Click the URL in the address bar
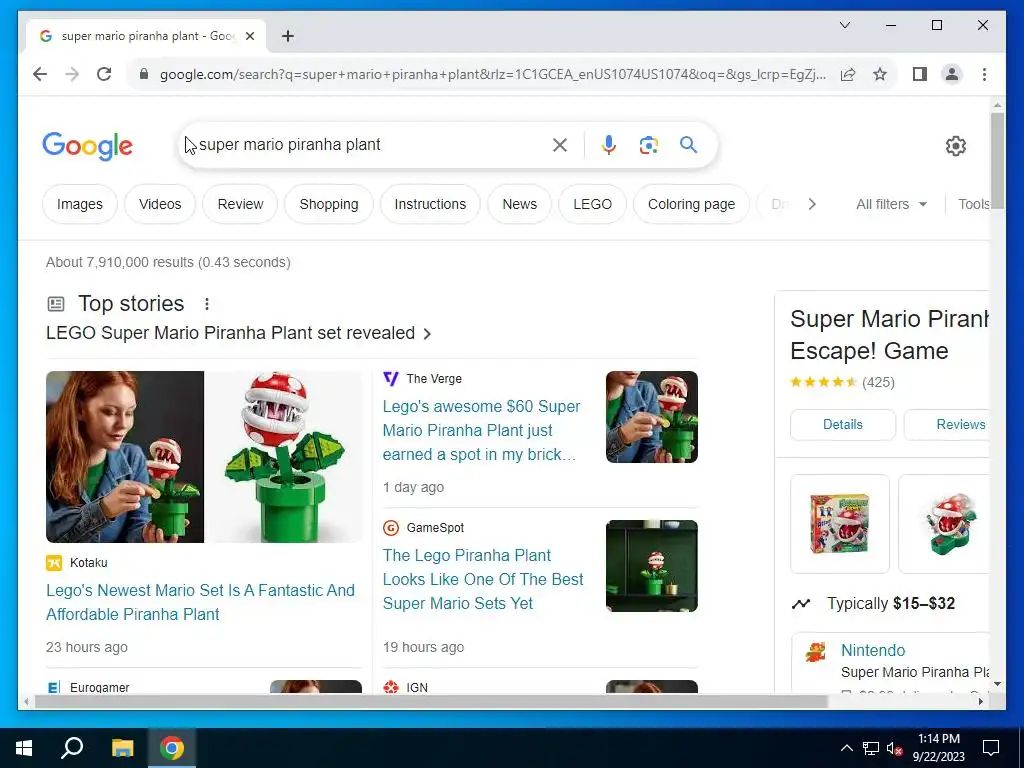The height and width of the screenshot is (768, 1024). click(x=493, y=74)
